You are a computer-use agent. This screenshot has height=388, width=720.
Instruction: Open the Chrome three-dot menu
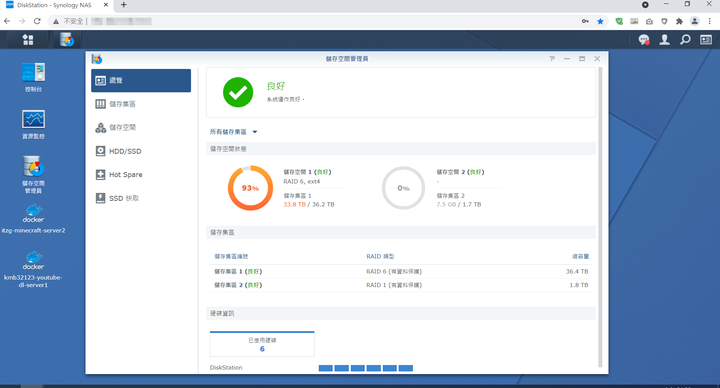(710, 21)
